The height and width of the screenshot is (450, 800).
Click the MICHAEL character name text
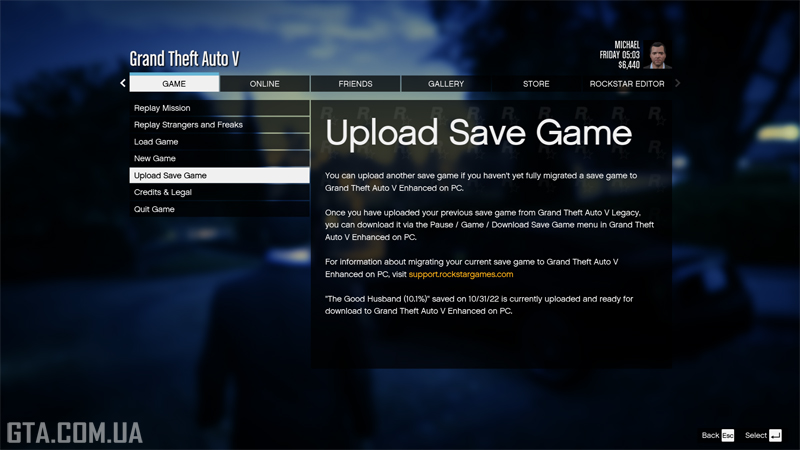(627, 45)
